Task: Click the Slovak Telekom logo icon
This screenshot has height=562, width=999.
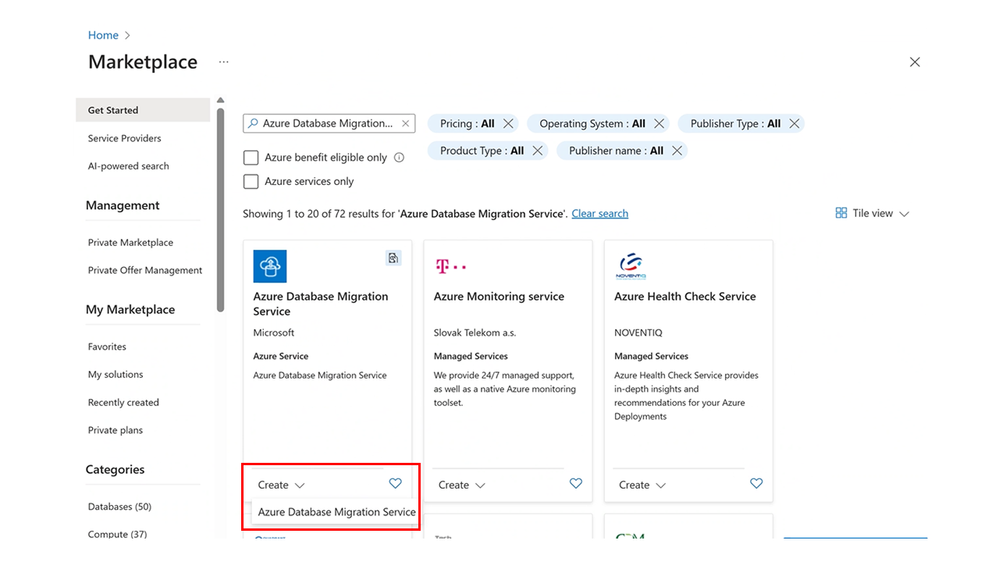Action: point(450,266)
